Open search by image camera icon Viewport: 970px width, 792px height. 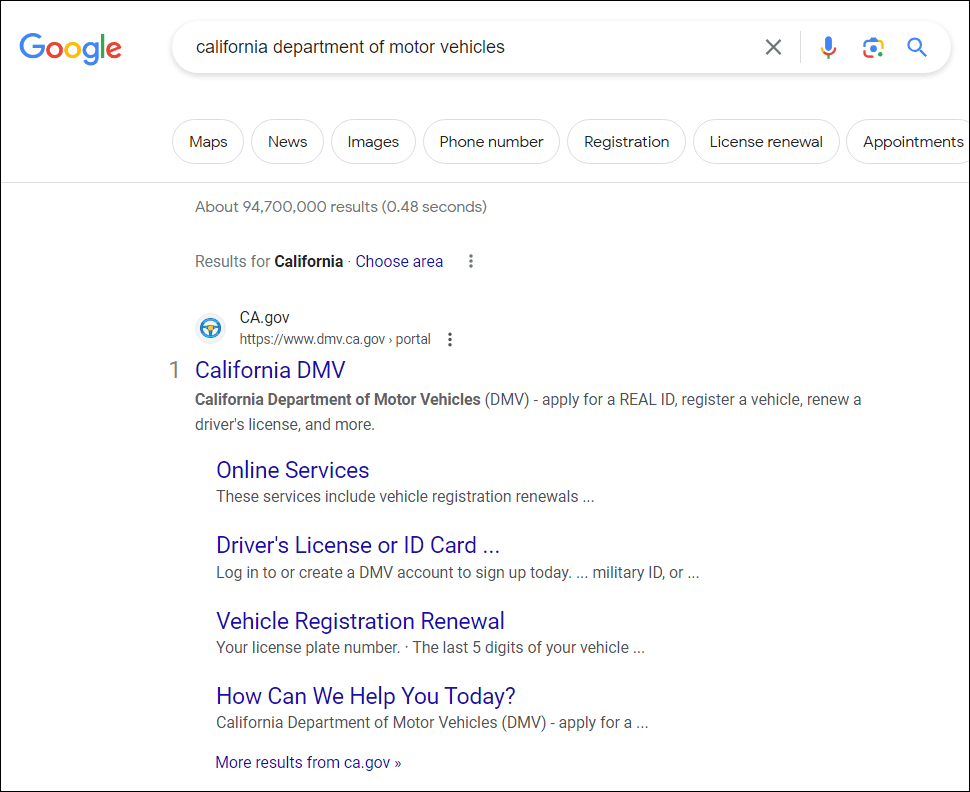click(873, 47)
